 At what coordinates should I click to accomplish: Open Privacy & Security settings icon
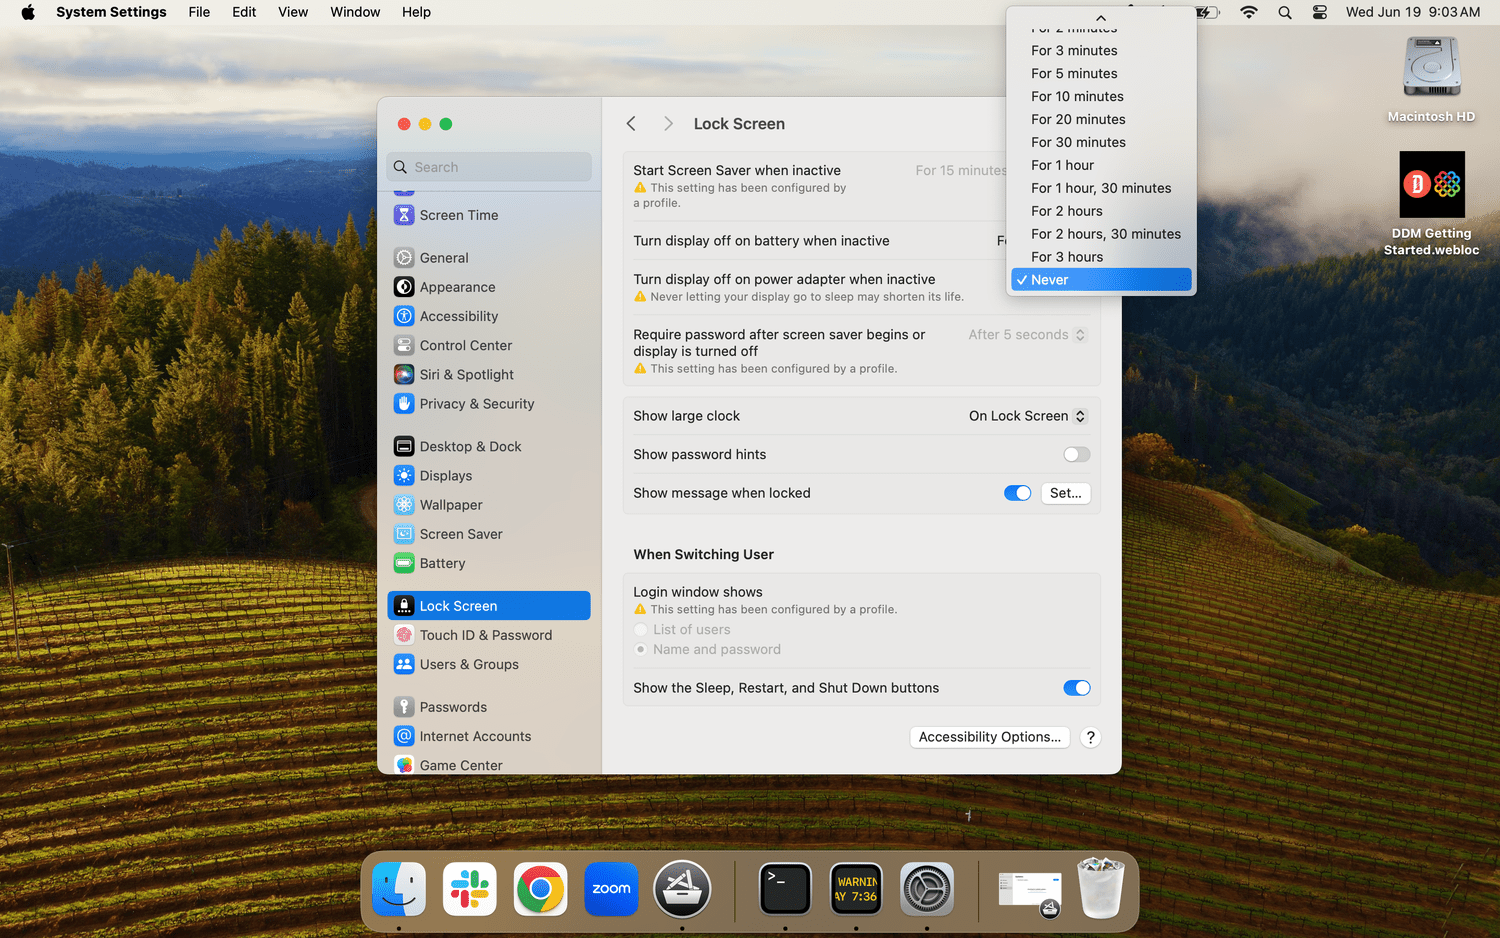pos(404,404)
